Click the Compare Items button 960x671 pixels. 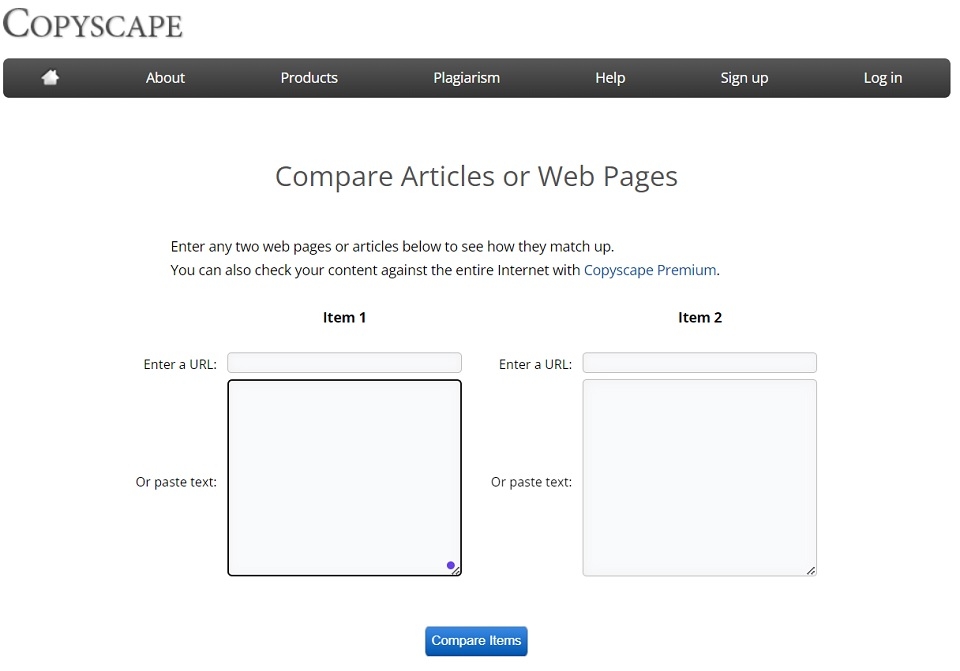(x=476, y=641)
